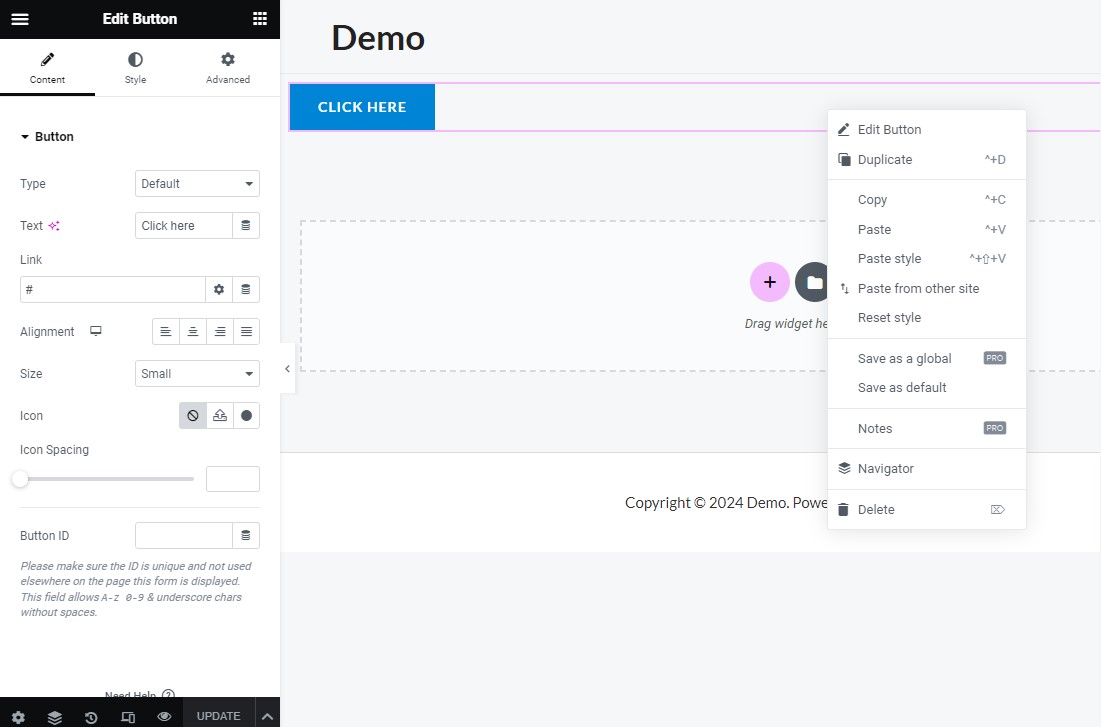
Task: Add template with folder icon
Action: pyautogui.click(x=813, y=282)
